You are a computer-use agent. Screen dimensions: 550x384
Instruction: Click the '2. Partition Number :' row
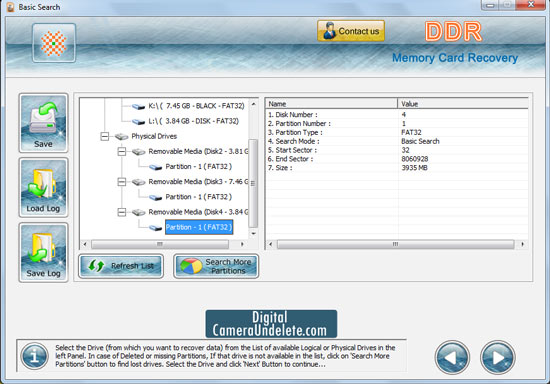coord(397,123)
